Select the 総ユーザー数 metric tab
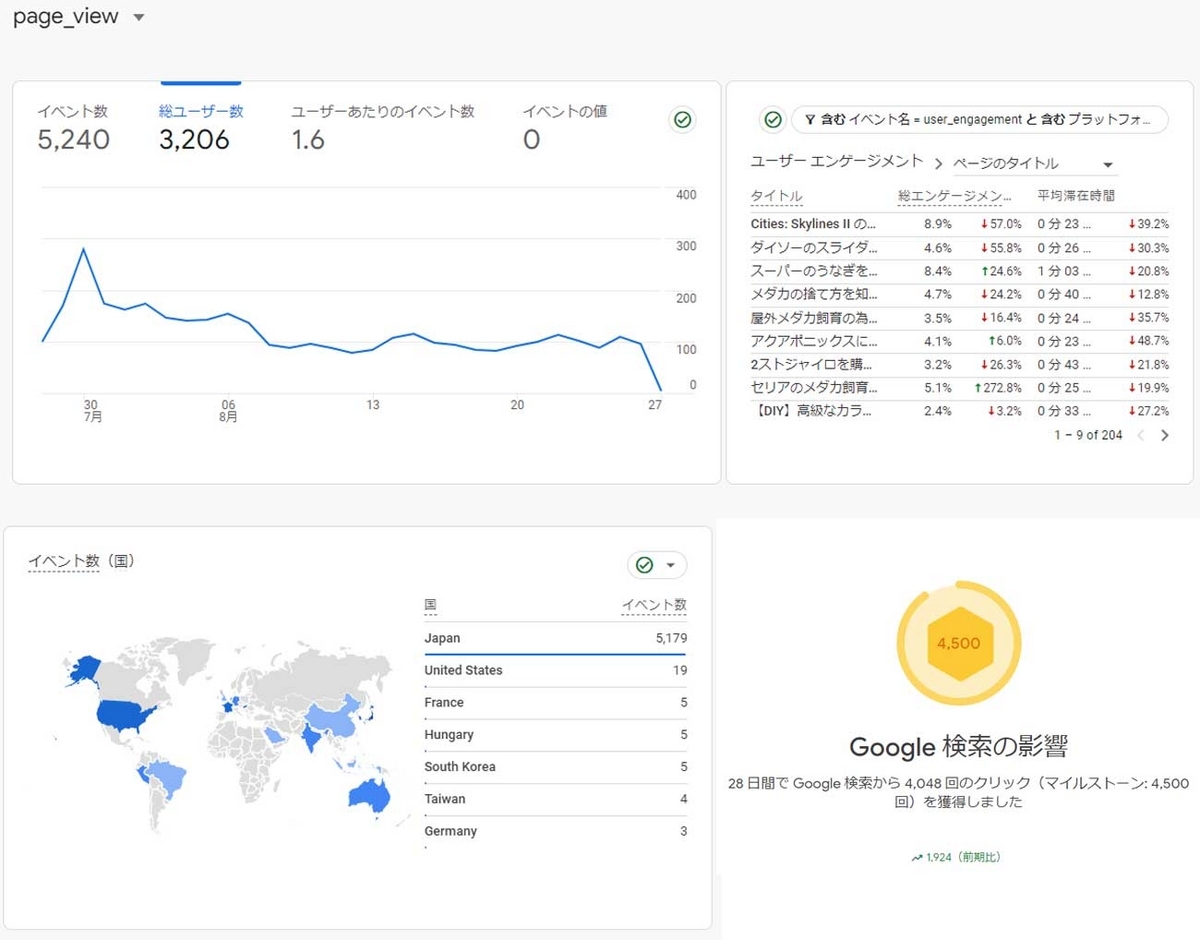Screen dimensions: 1200x940 click(x=201, y=127)
